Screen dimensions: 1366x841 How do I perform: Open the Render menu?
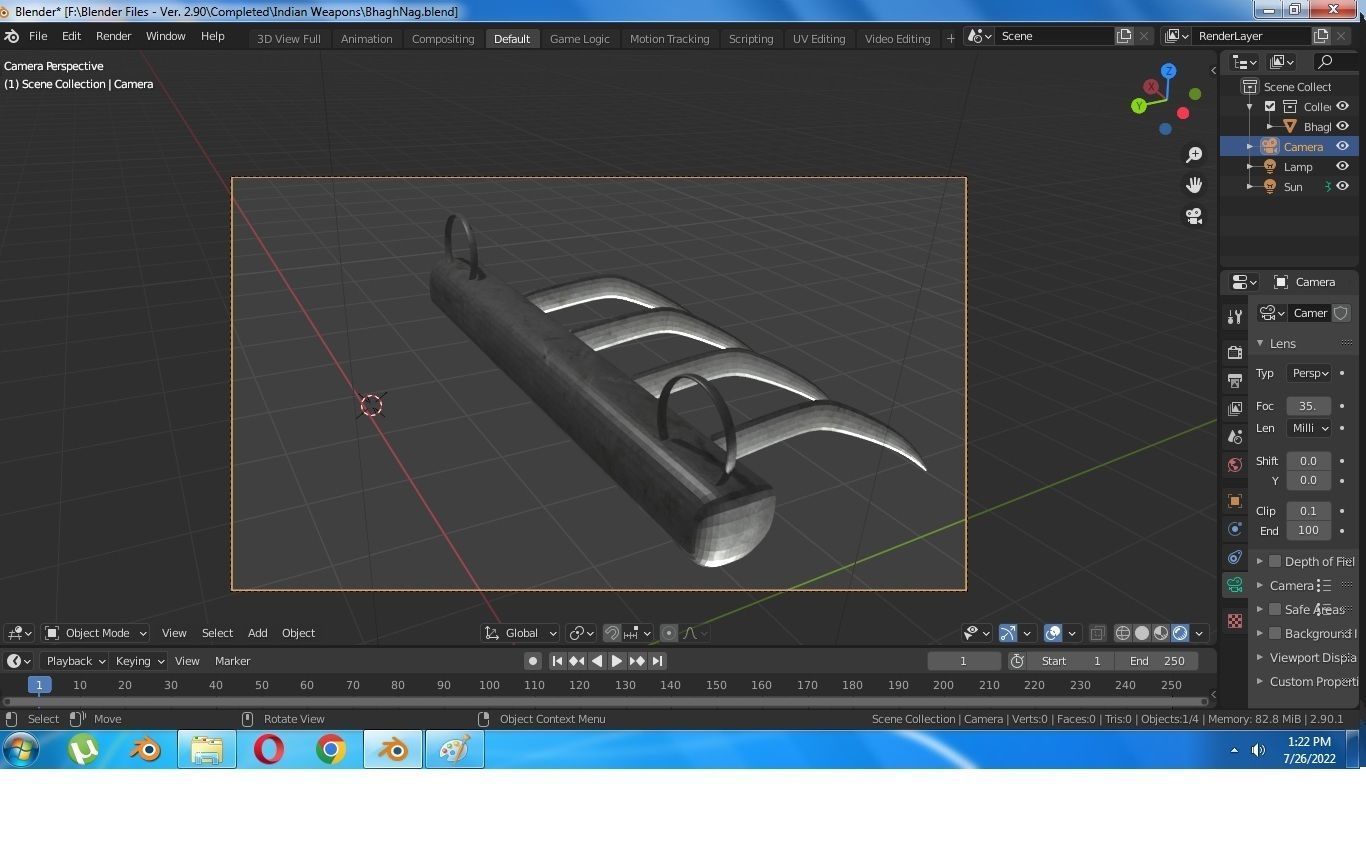(113, 36)
